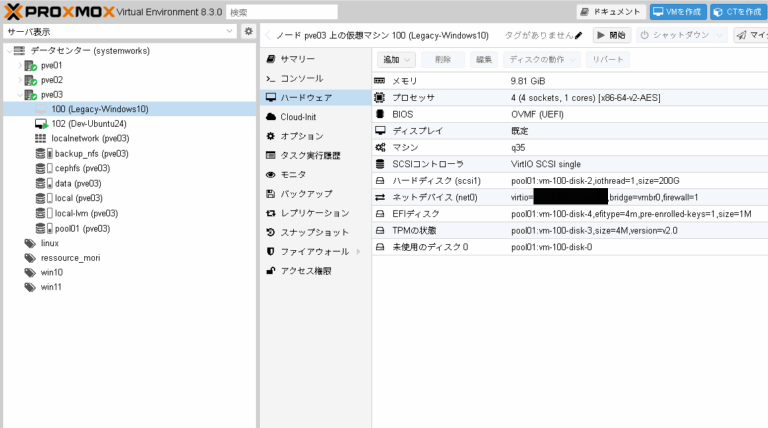768x428 pixels.
Task: Click the Proxmox logo
Action: click(x=59, y=11)
